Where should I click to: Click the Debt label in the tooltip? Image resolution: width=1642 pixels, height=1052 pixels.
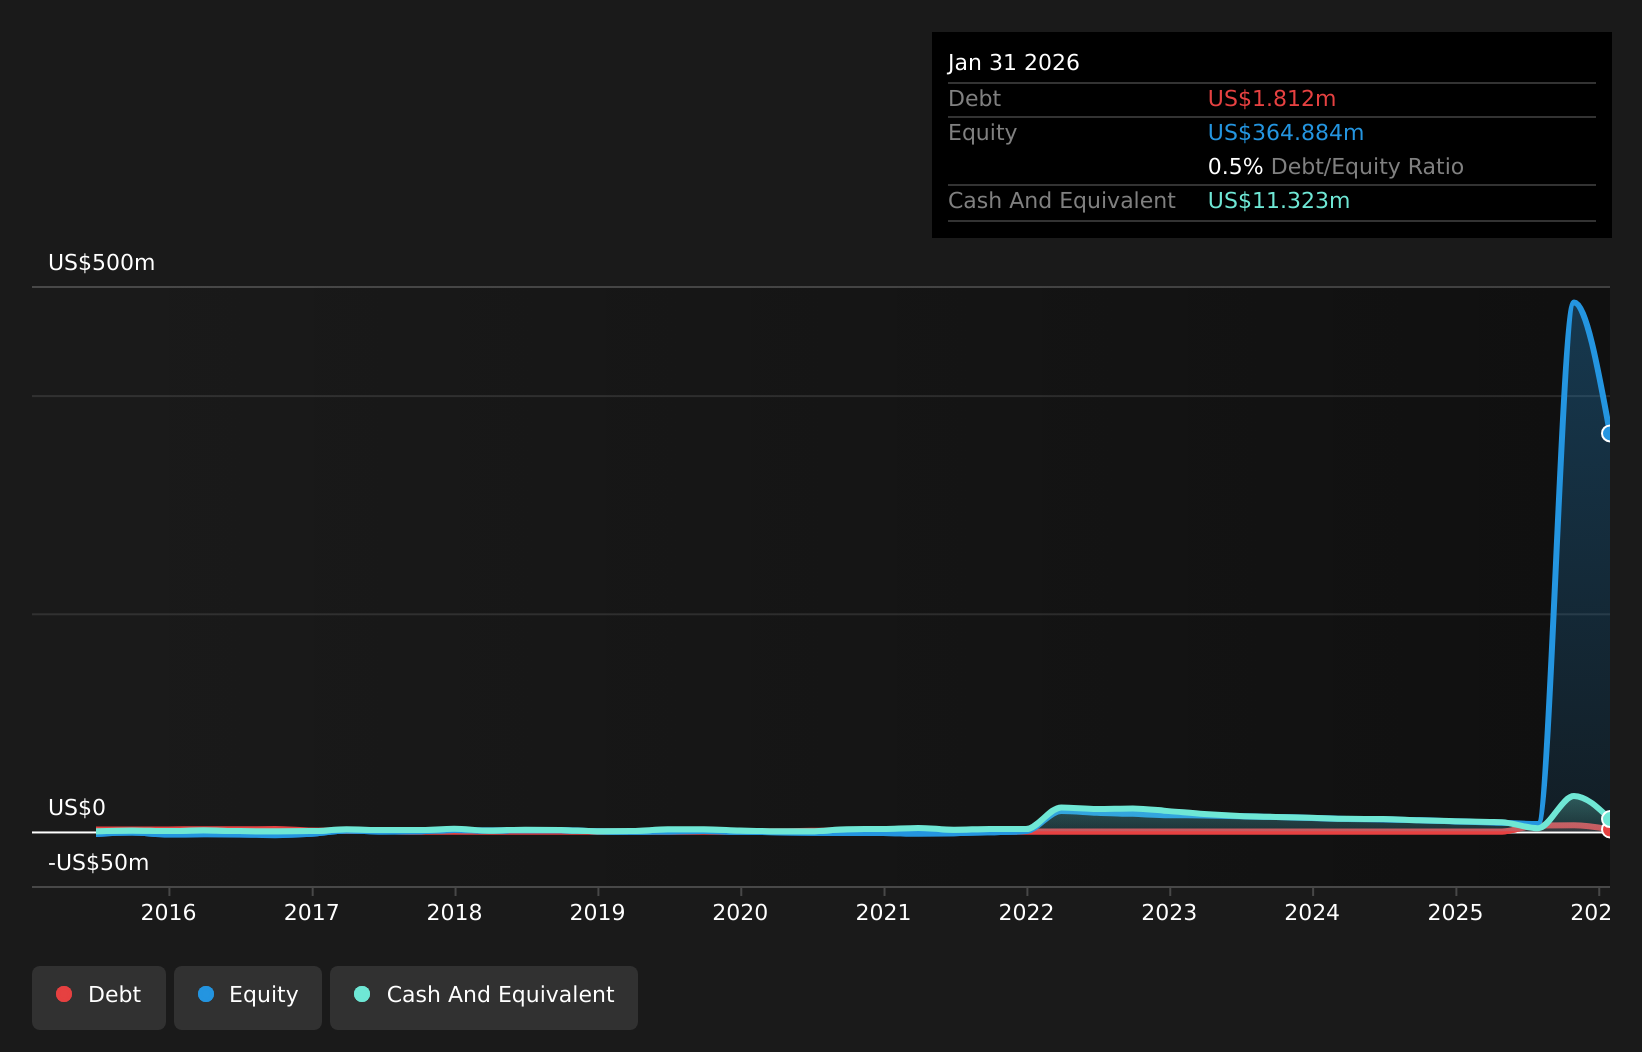(x=975, y=99)
